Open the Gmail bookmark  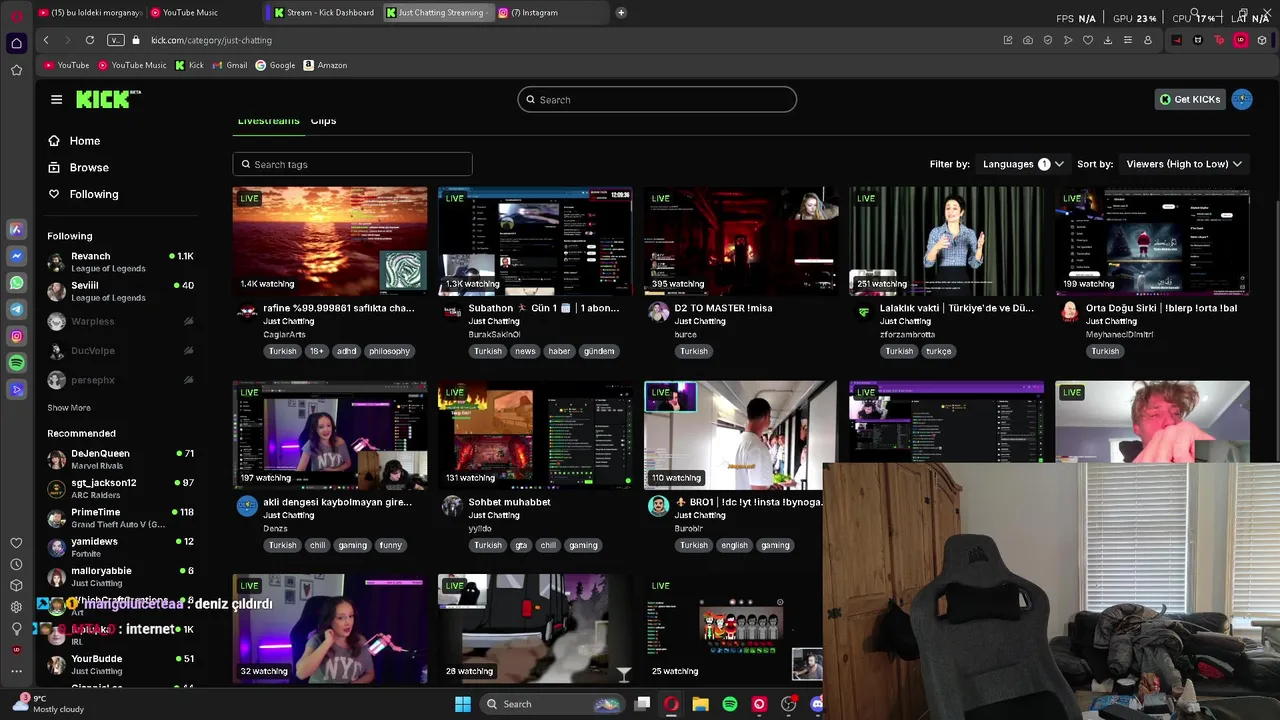pyautogui.click(x=229, y=65)
